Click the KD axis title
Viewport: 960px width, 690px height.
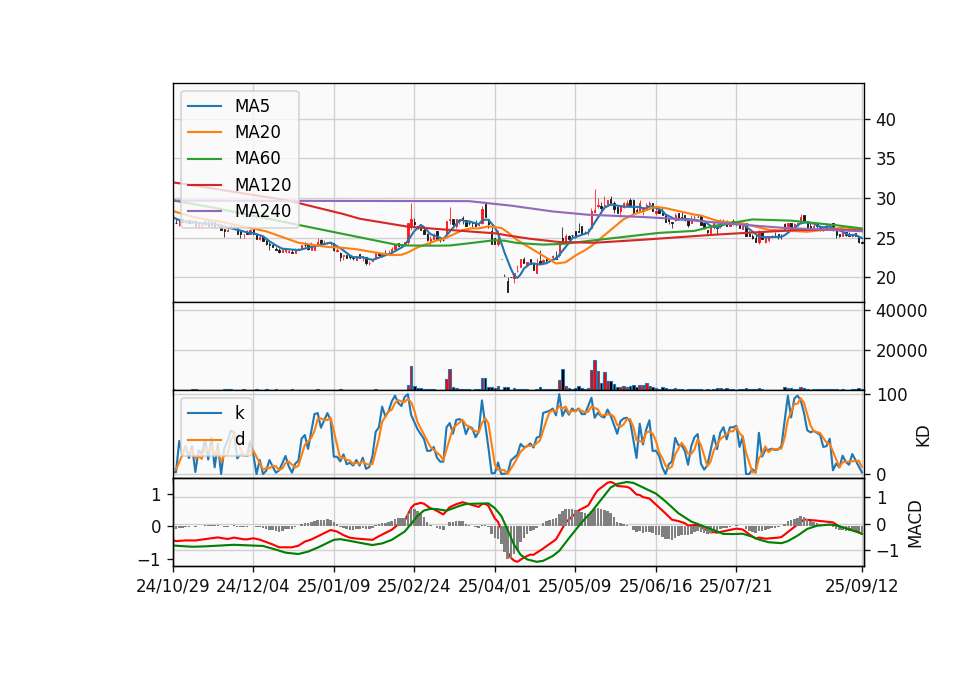pos(923,437)
